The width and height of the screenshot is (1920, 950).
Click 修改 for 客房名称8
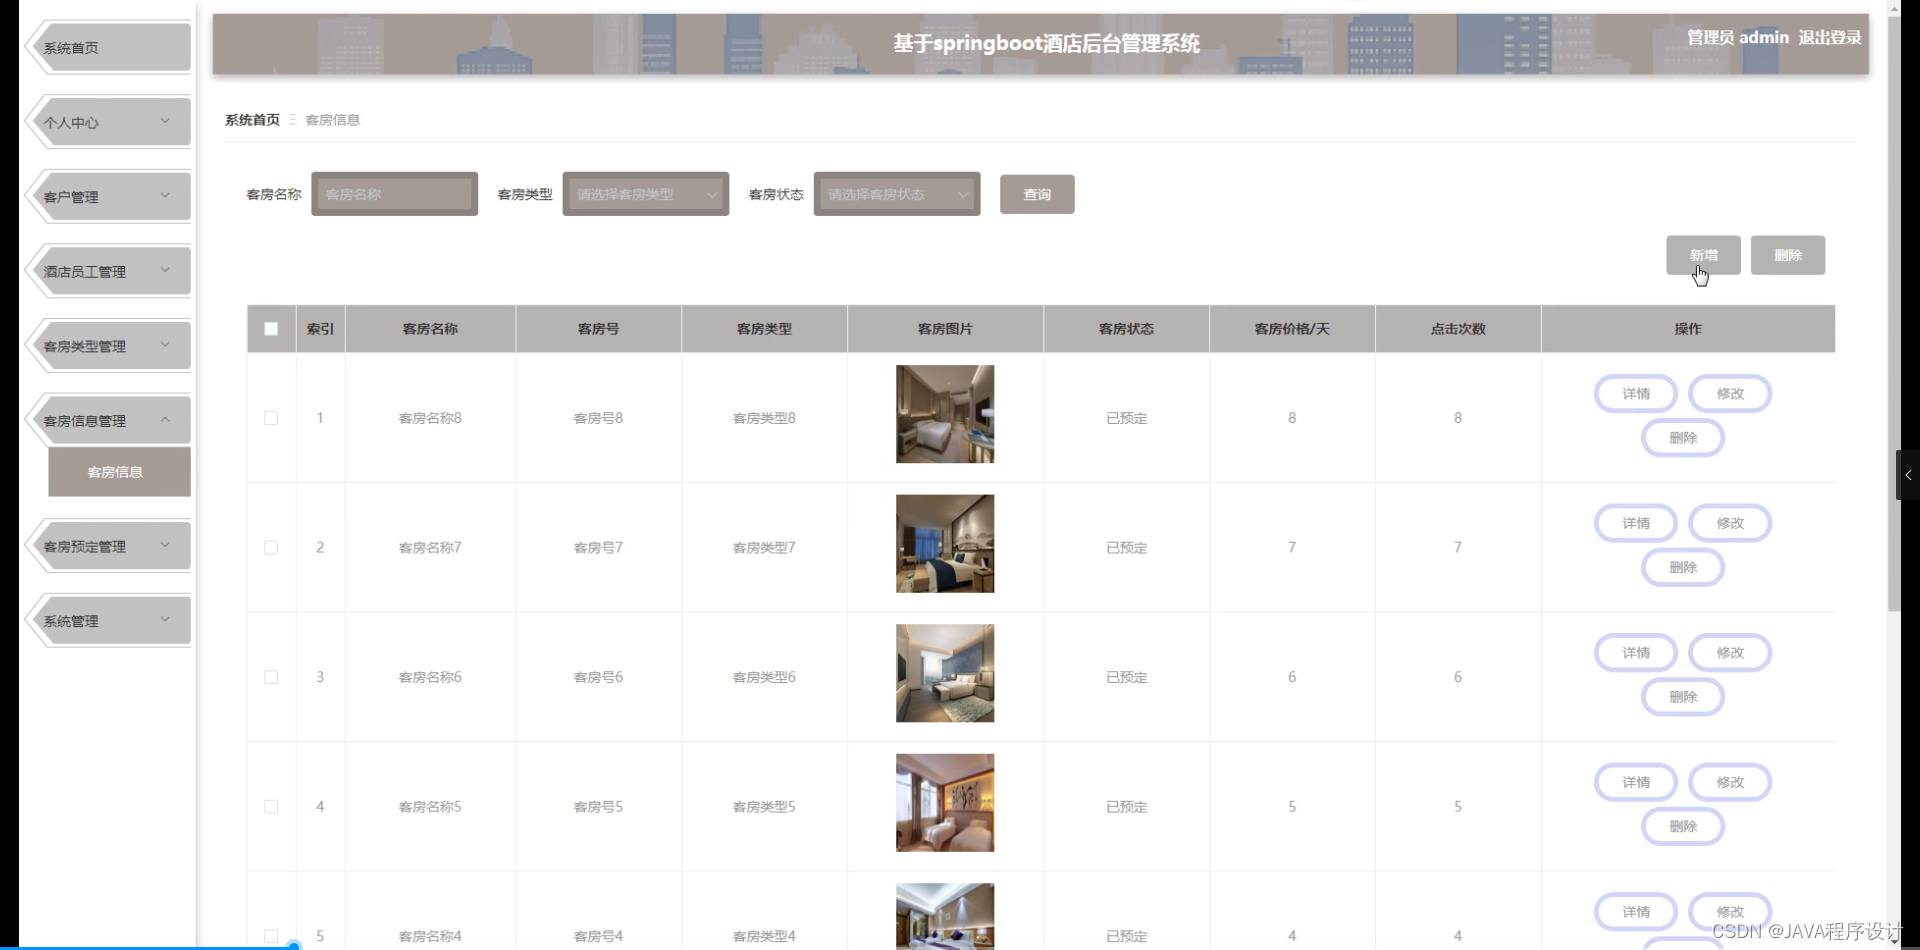(1730, 393)
